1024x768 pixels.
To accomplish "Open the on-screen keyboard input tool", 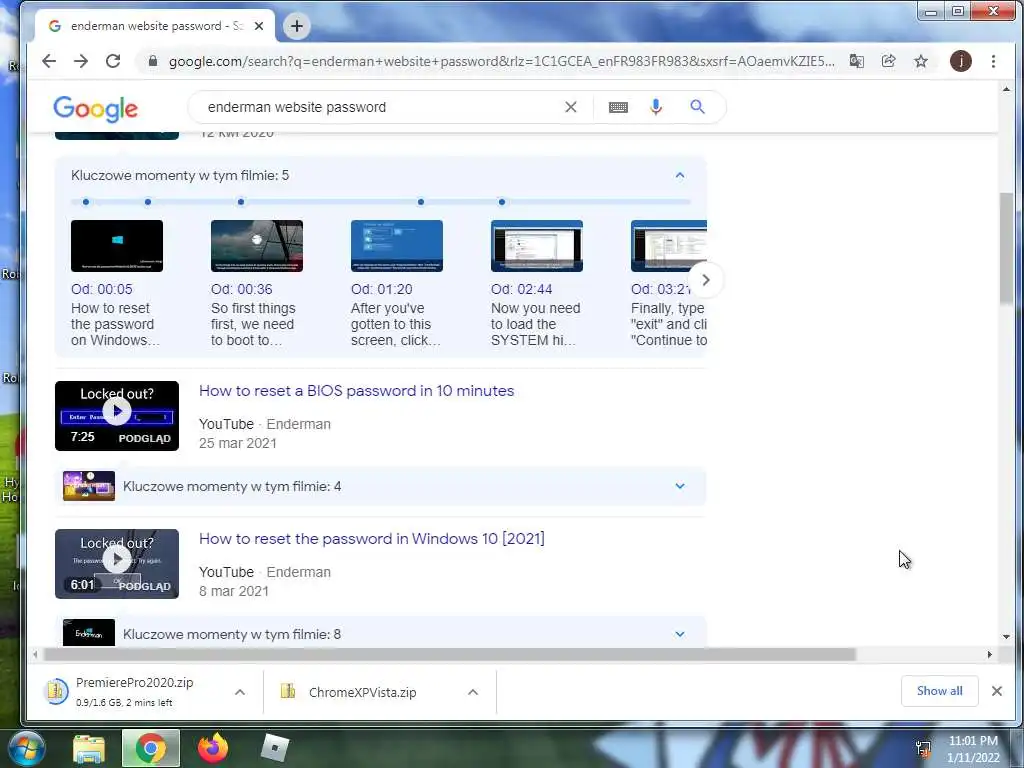I will pos(618,107).
